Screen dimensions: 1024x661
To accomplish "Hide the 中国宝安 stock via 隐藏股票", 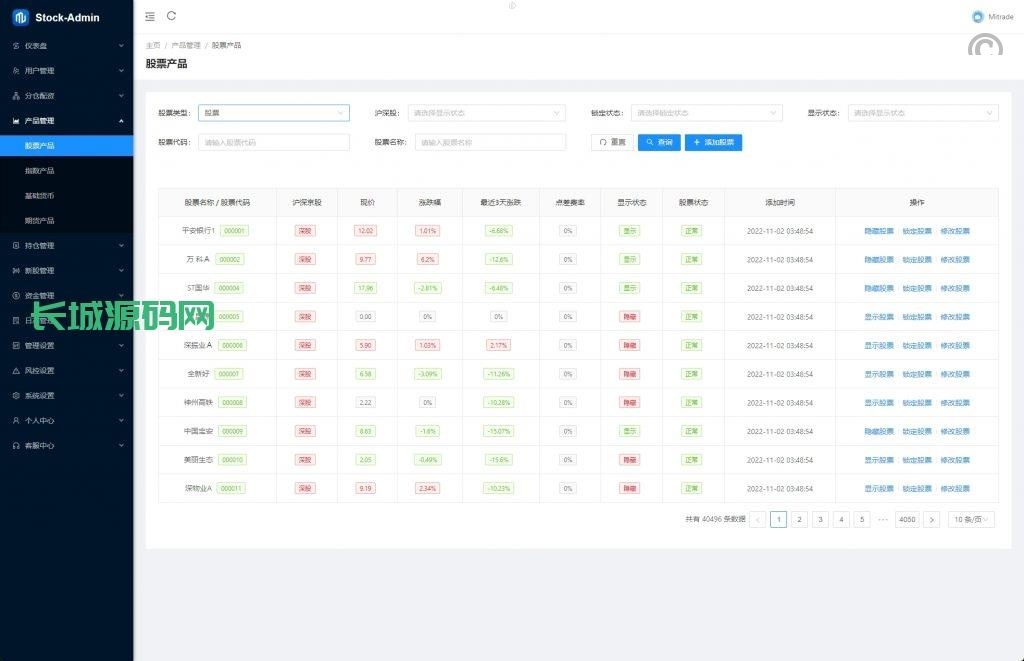I will click(x=879, y=432).
